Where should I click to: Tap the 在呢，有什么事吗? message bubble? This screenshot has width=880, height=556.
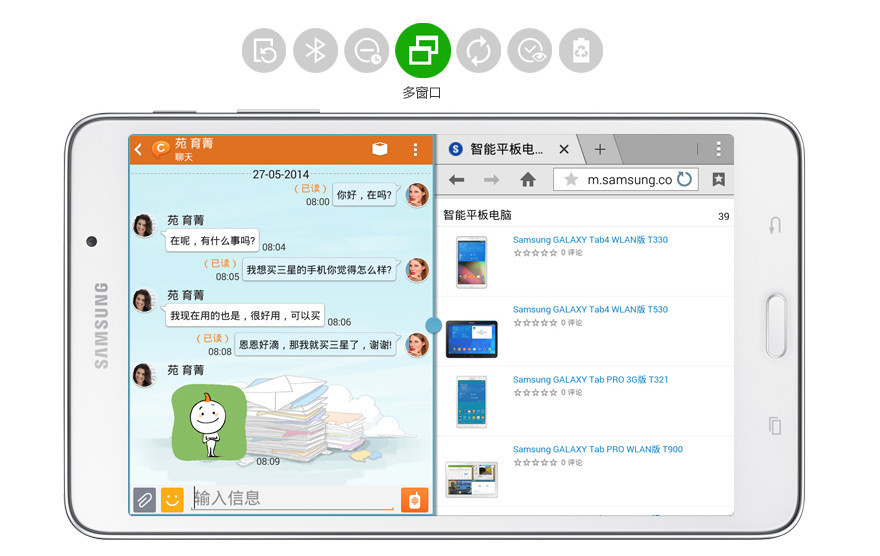pyautogui.click(x=212, y=241)
